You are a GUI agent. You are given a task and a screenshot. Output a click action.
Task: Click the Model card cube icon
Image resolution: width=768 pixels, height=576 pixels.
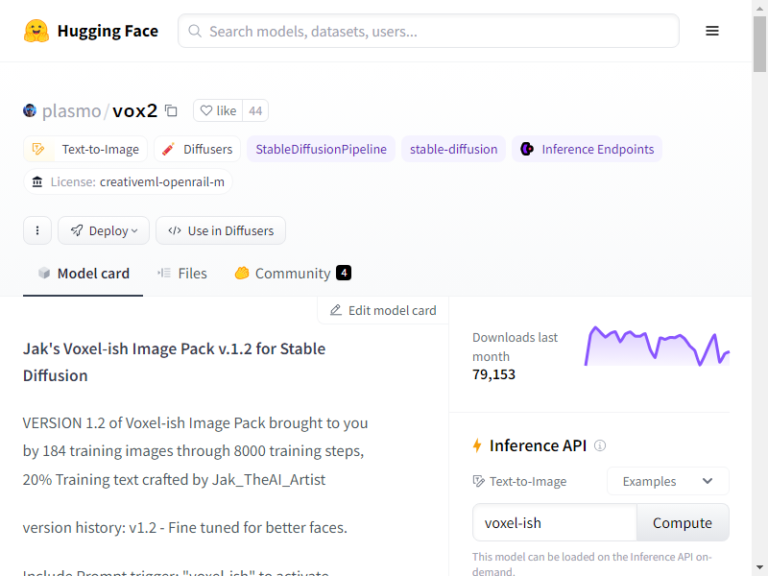pyautogui.click(x=44, y=273)
